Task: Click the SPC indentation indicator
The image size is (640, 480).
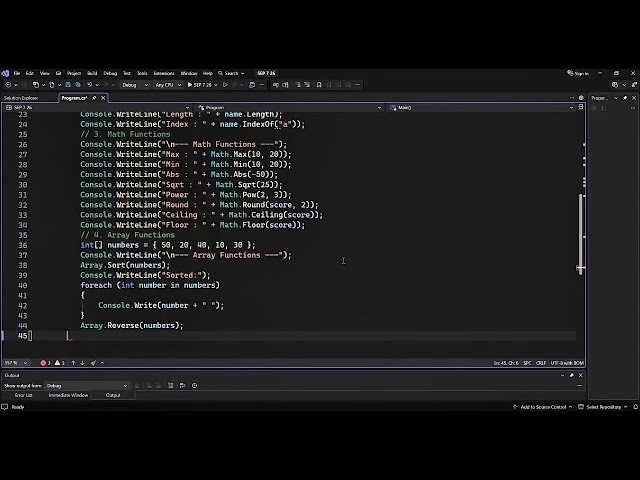Action: coord(527,363)
